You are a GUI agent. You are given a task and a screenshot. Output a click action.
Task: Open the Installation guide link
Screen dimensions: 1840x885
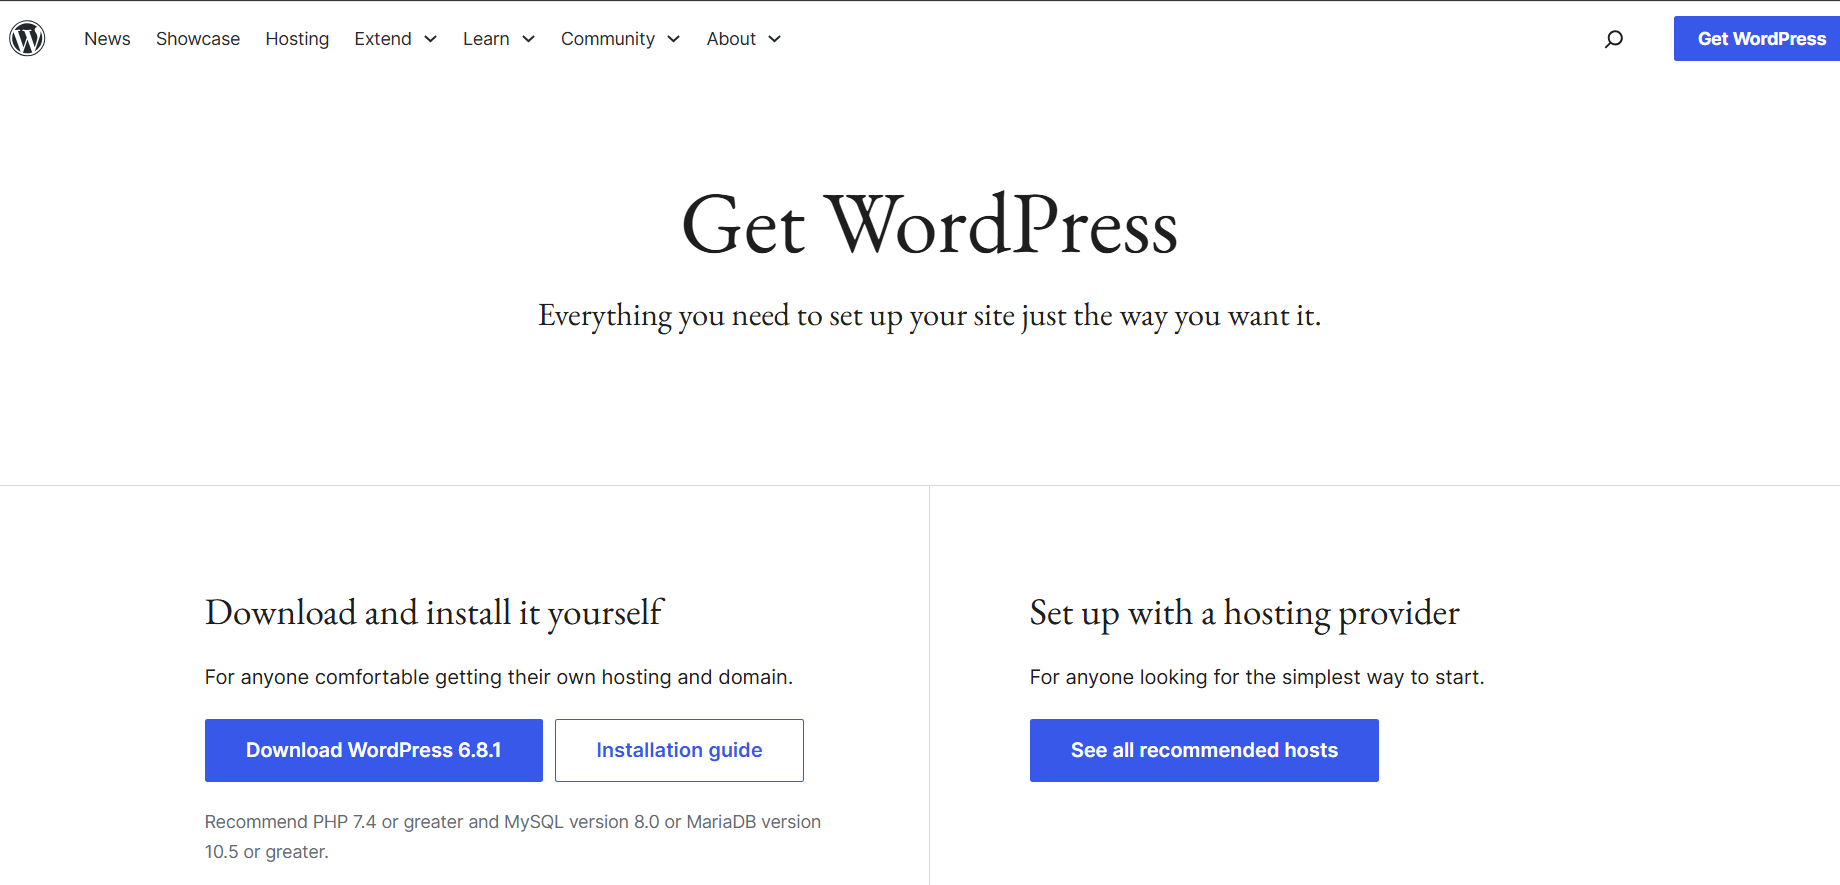pos(679,750)
